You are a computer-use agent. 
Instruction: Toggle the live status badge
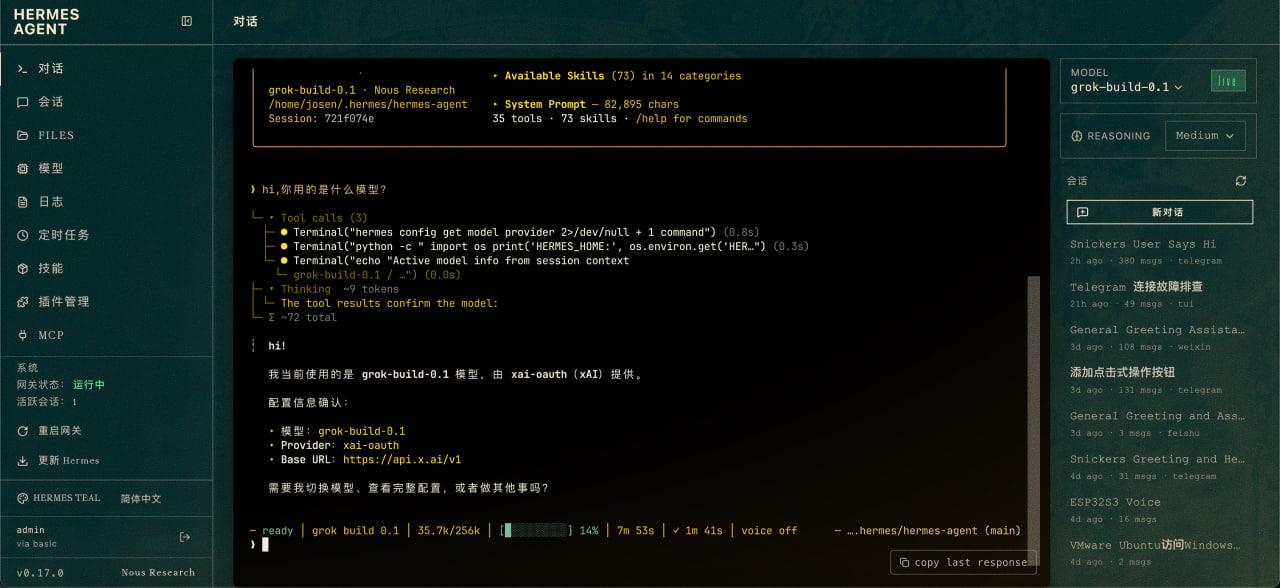tap(1227, 81)
